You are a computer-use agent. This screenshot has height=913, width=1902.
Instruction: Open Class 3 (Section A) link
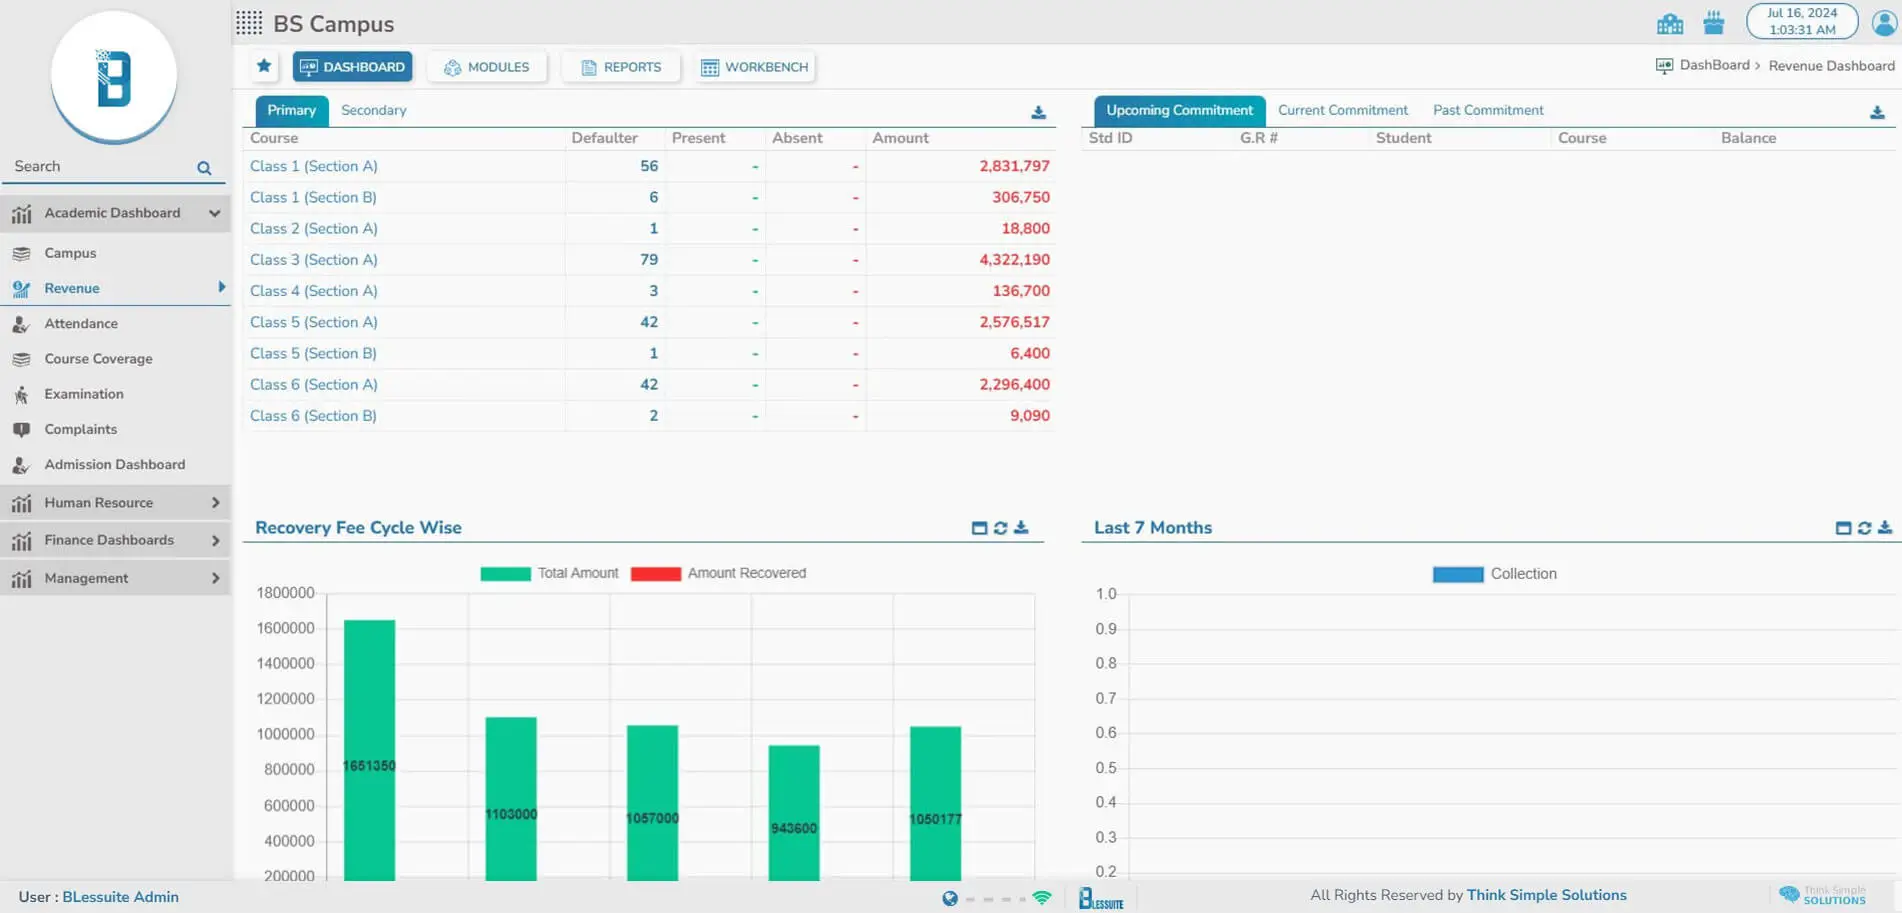point(313,260)
